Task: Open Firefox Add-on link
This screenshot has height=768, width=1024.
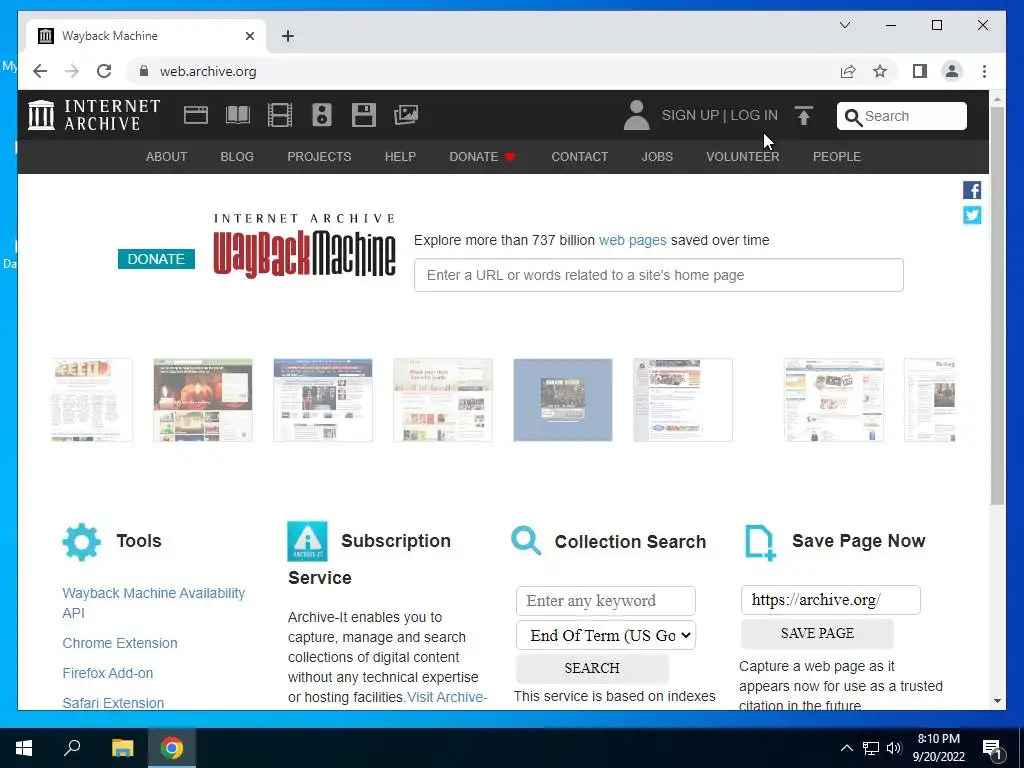Action: tap(108, 673)
